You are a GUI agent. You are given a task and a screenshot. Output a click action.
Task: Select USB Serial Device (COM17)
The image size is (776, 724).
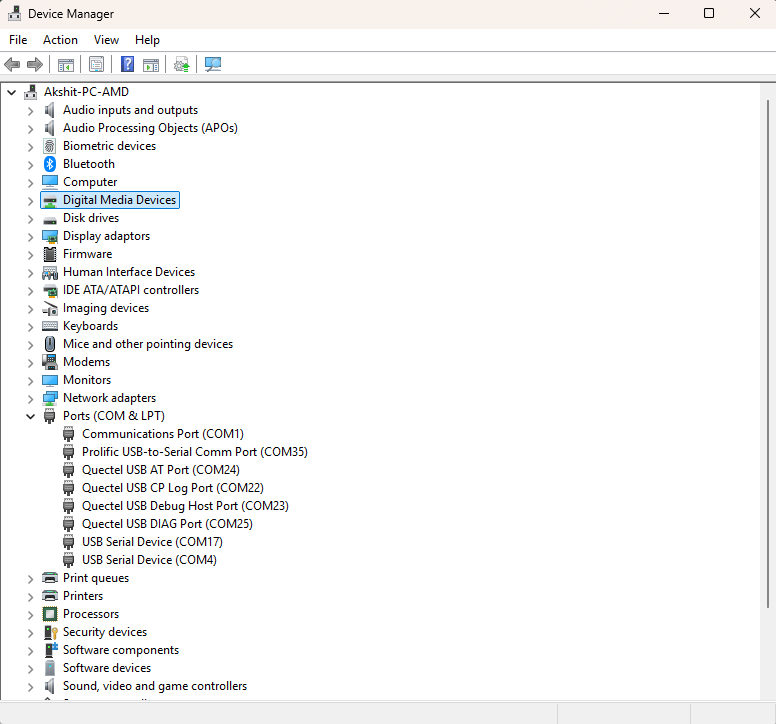152,542
